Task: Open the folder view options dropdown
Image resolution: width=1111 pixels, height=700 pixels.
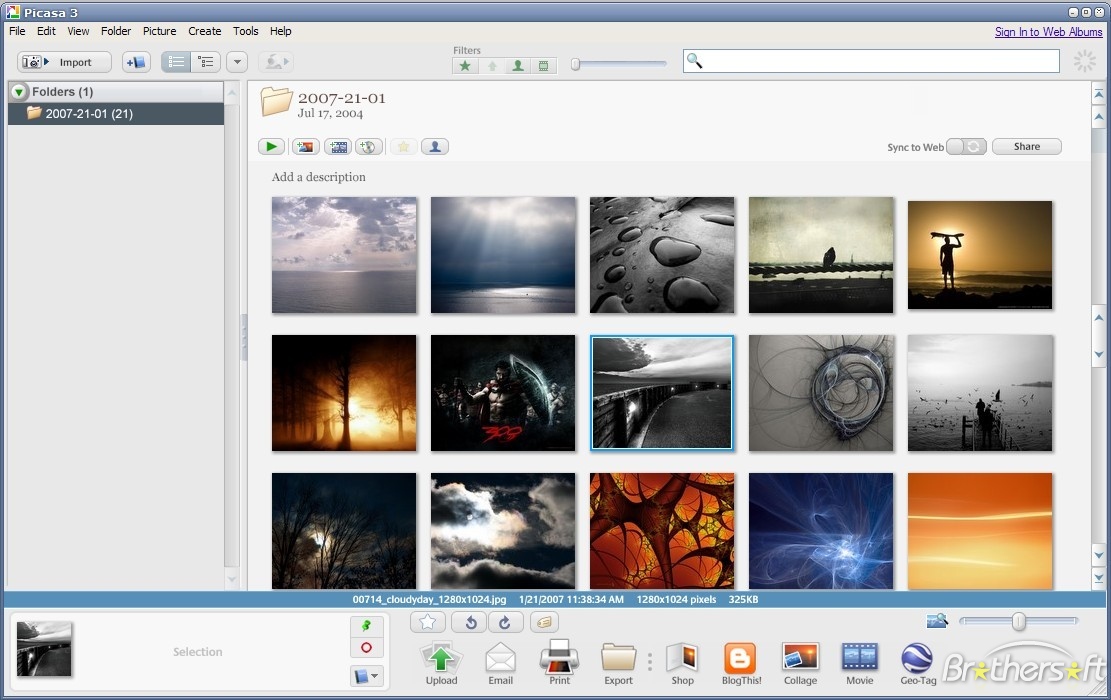Action: coord(237,62)
